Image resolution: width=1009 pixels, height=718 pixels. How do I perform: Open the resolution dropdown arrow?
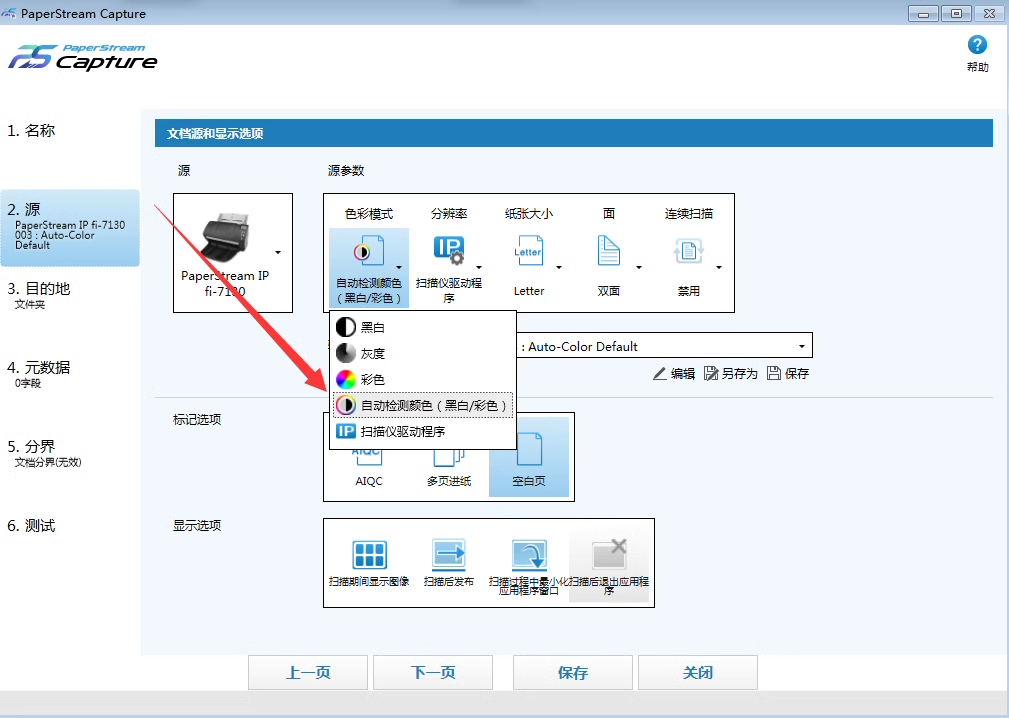pyautogui.click(x=479, y=267)
